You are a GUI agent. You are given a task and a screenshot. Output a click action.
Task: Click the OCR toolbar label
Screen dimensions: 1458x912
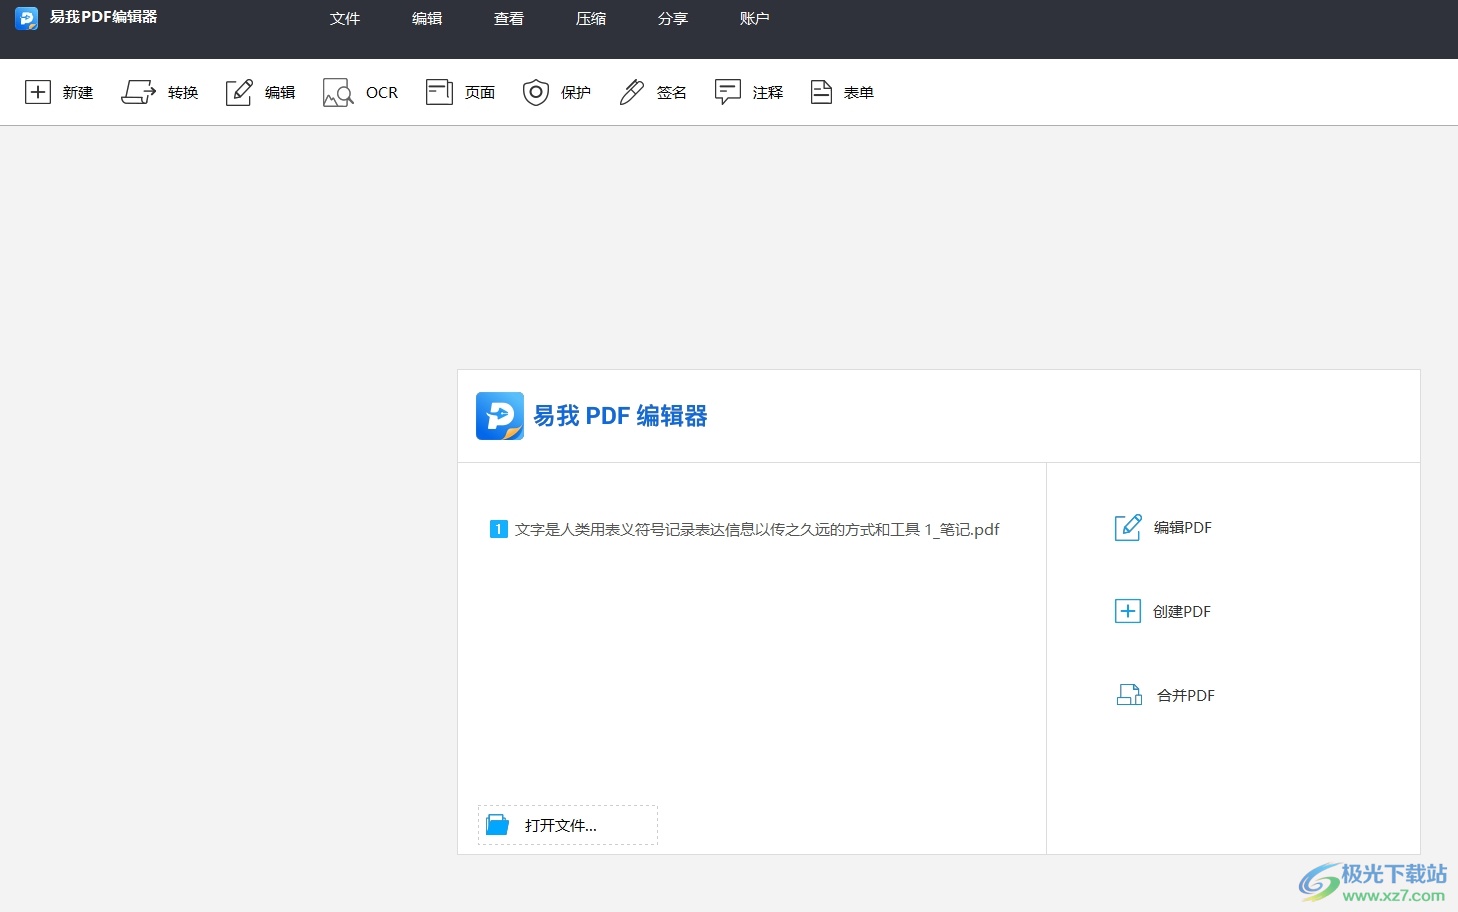click(382, 92)
